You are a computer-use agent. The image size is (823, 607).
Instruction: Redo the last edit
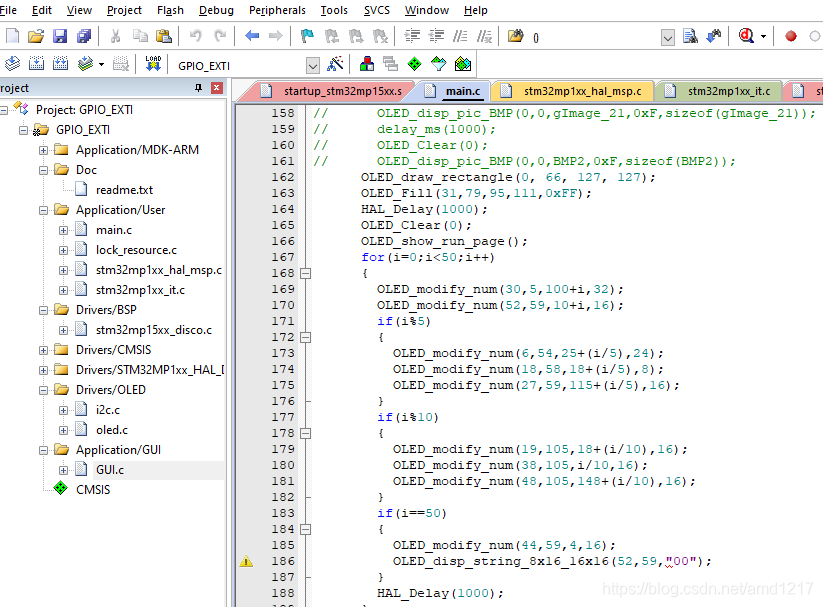click(220, 36)
